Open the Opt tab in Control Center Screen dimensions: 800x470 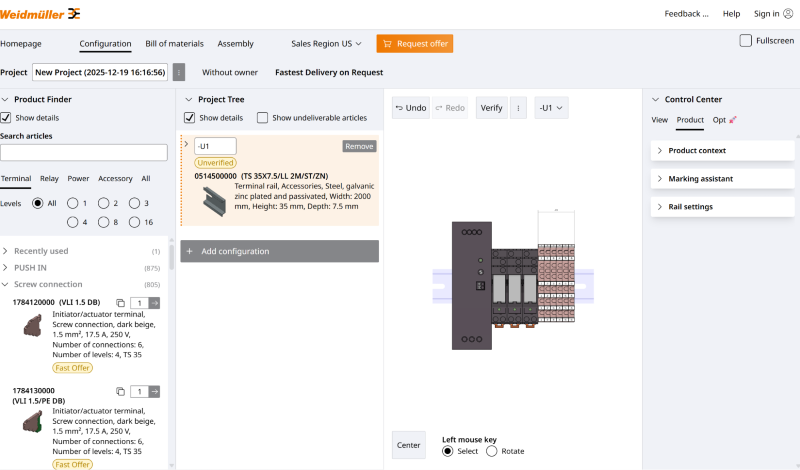pyautogui.click(x=719, y=120)
